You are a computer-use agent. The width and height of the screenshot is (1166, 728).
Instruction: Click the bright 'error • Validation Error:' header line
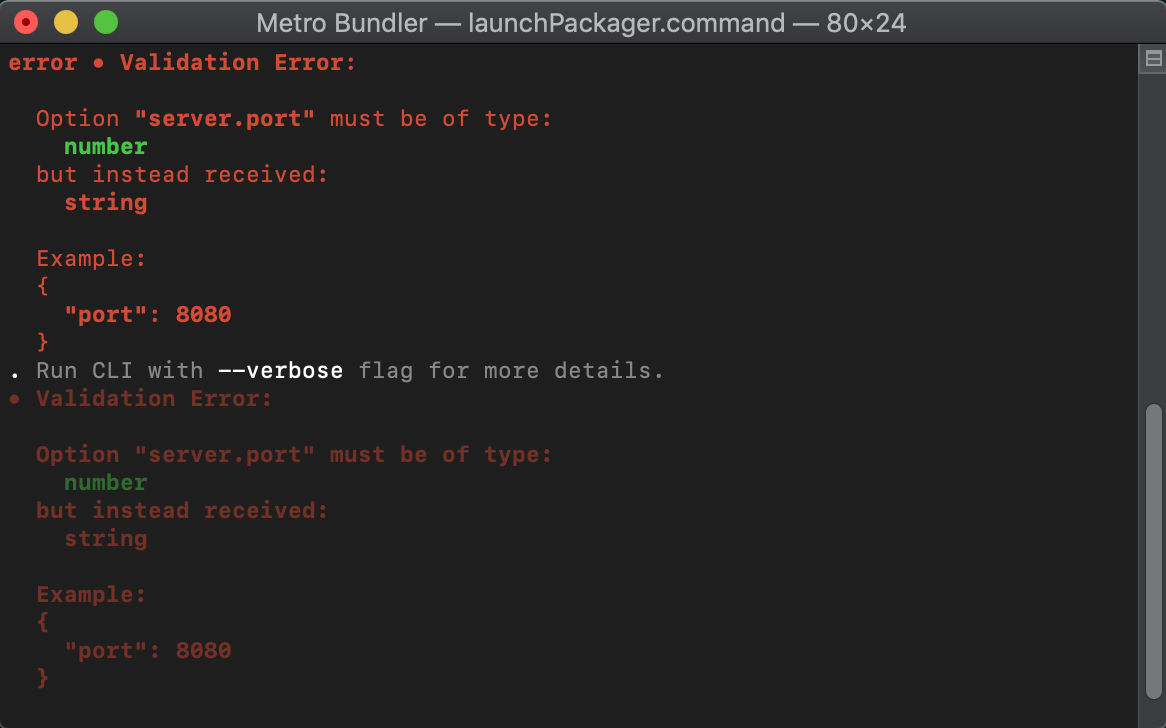[182, 62]
